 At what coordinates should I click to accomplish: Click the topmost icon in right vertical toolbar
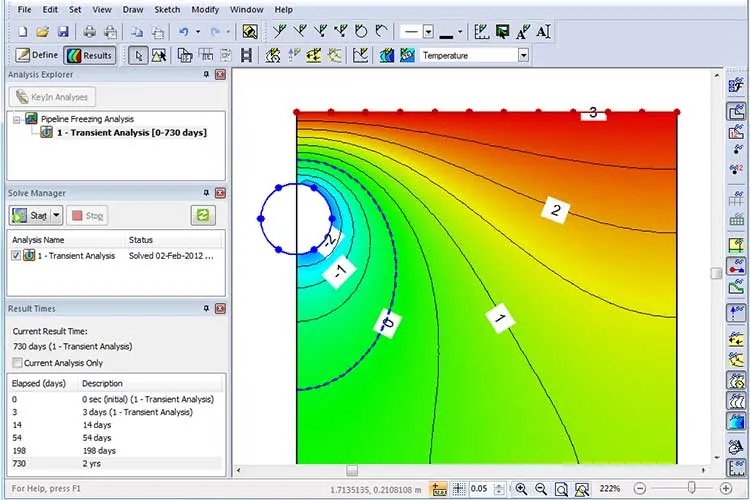(x=736, y=86)
